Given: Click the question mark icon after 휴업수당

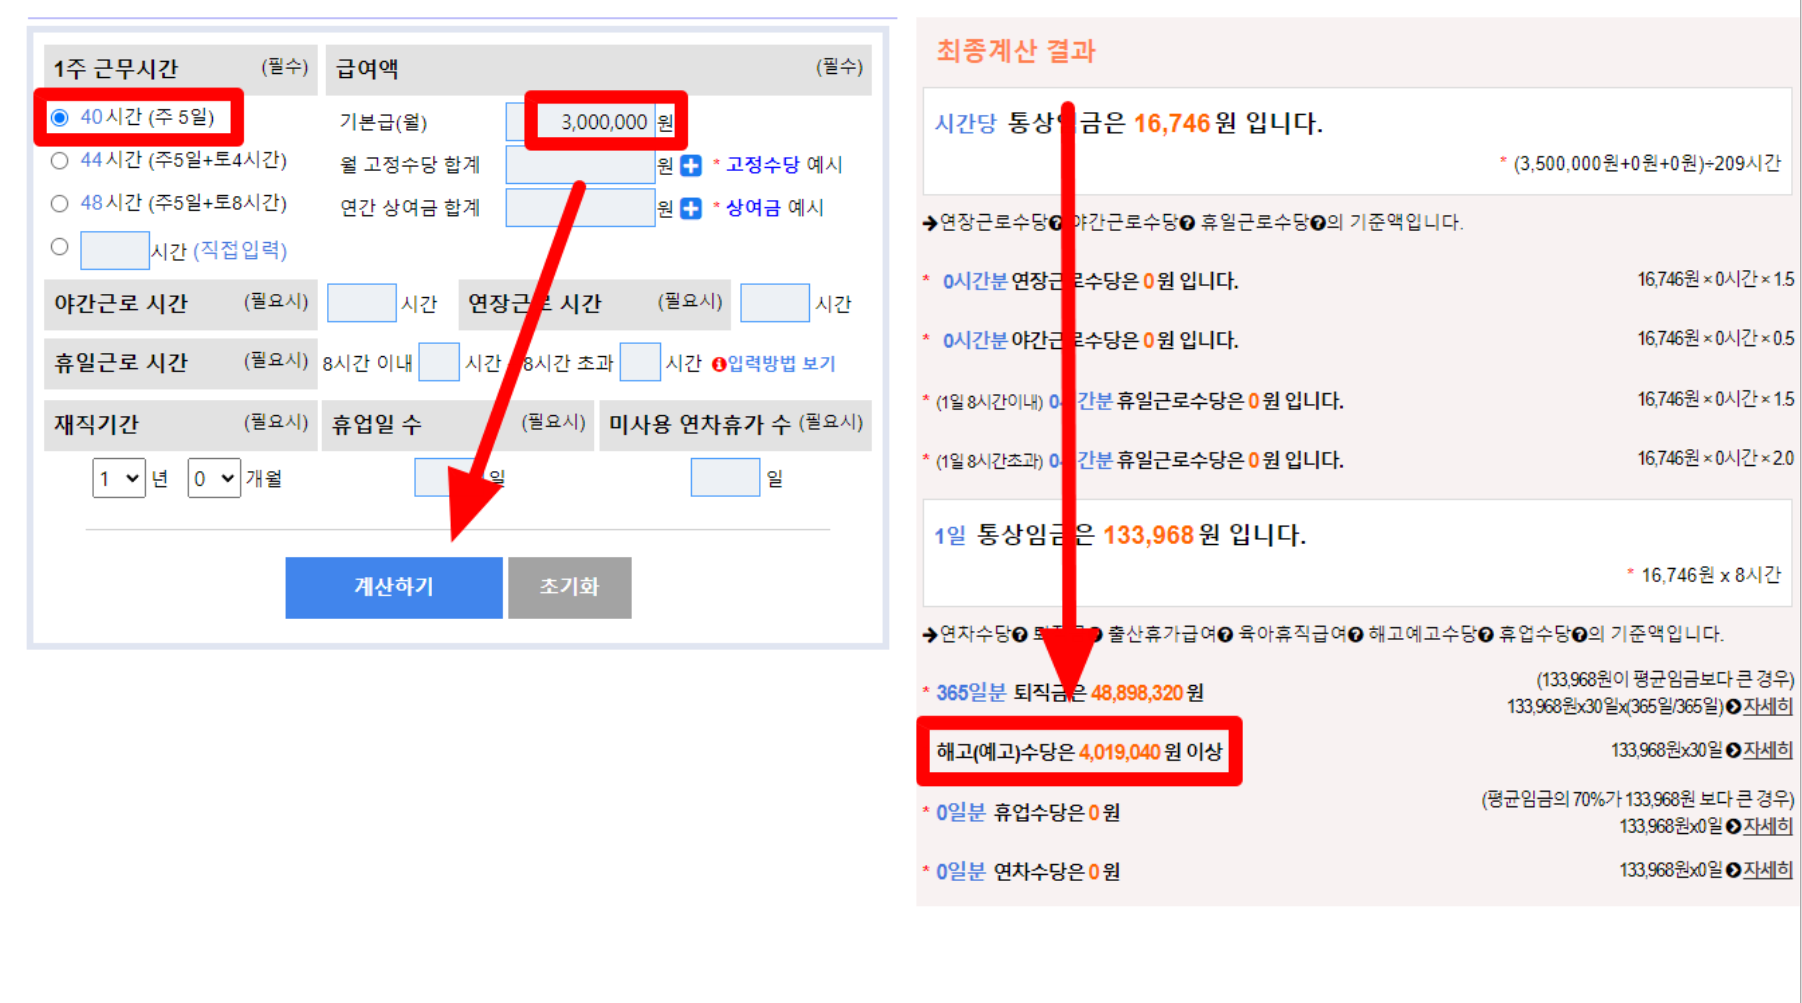Looking at the screenshot, I should tap(1579, 635).
